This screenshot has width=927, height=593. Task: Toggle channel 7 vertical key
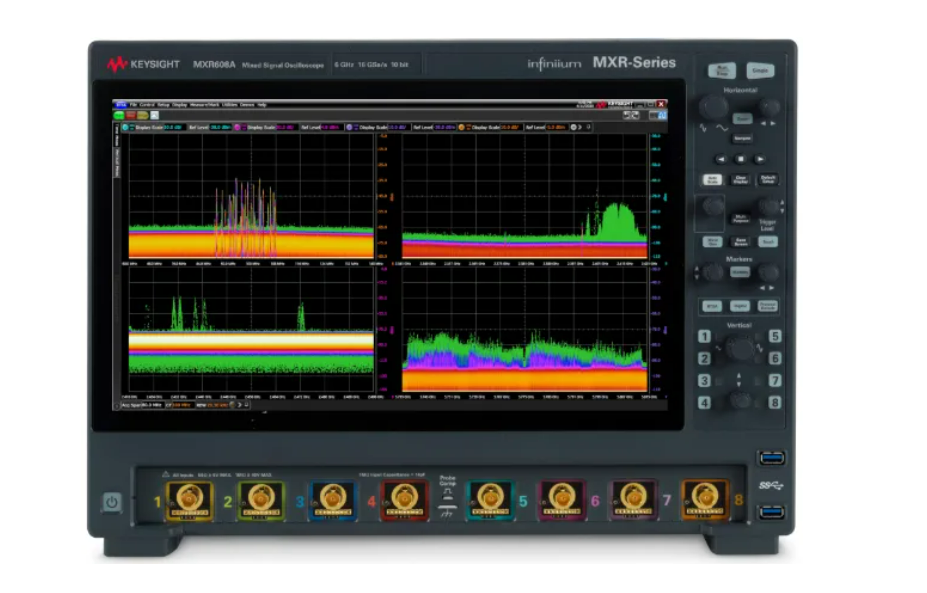tap(775, 380)
